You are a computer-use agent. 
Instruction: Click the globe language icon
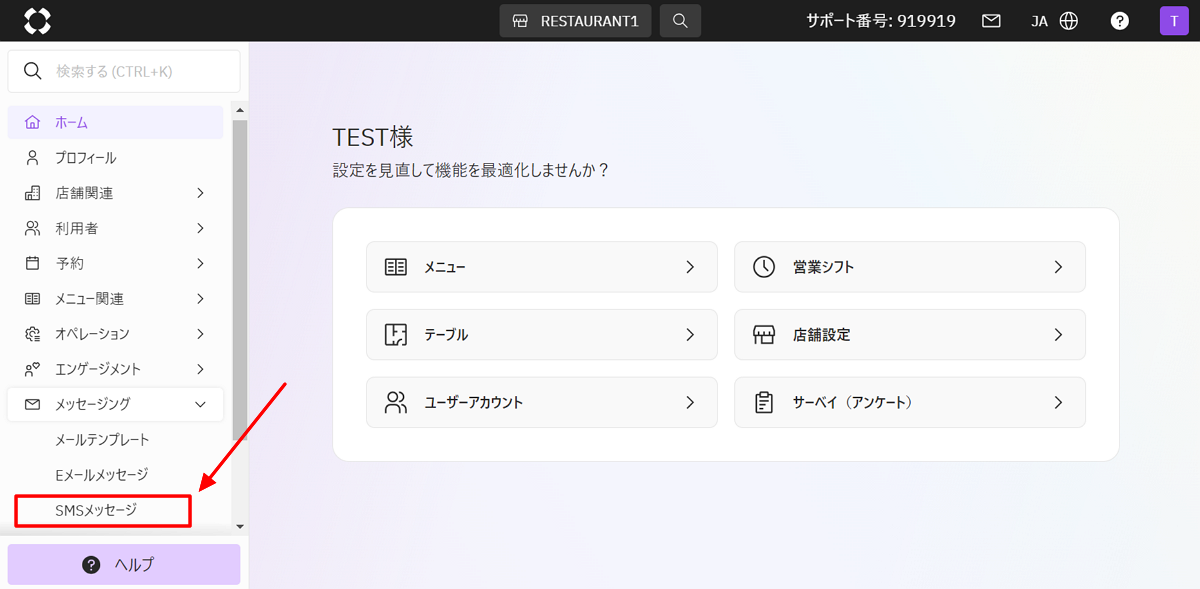click(1069, 21)
